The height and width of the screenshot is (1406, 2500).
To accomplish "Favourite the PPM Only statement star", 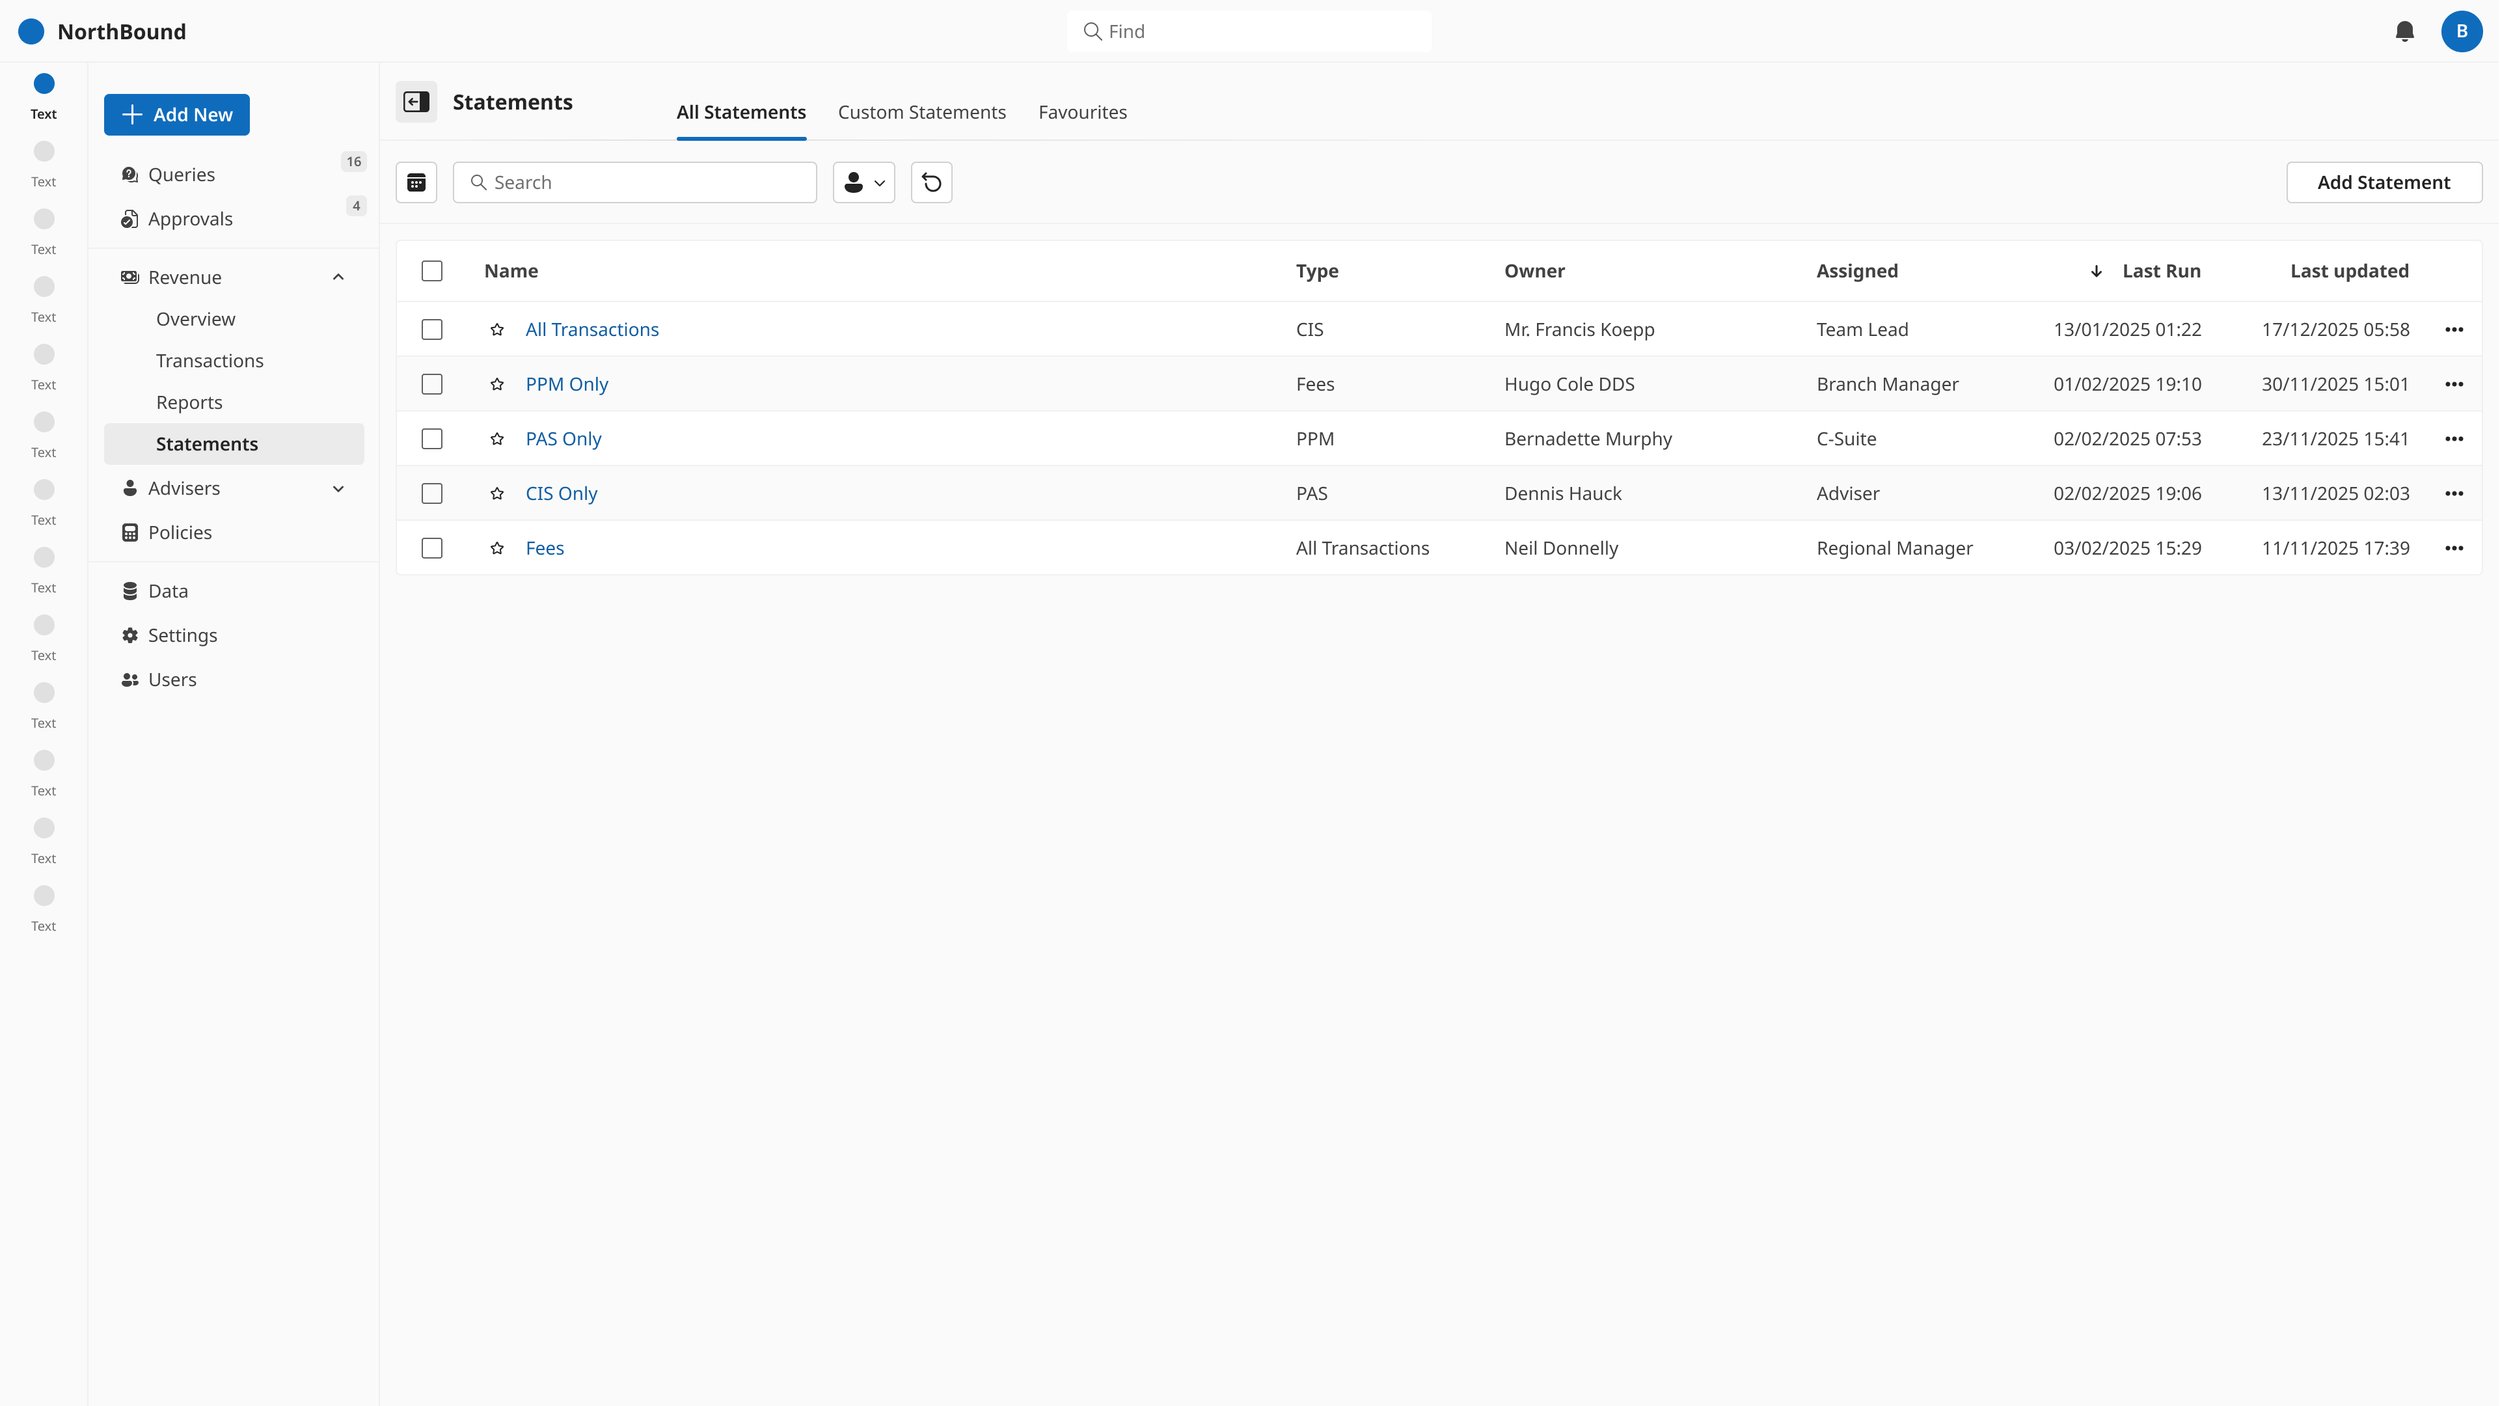I will [x=497, y=384].
